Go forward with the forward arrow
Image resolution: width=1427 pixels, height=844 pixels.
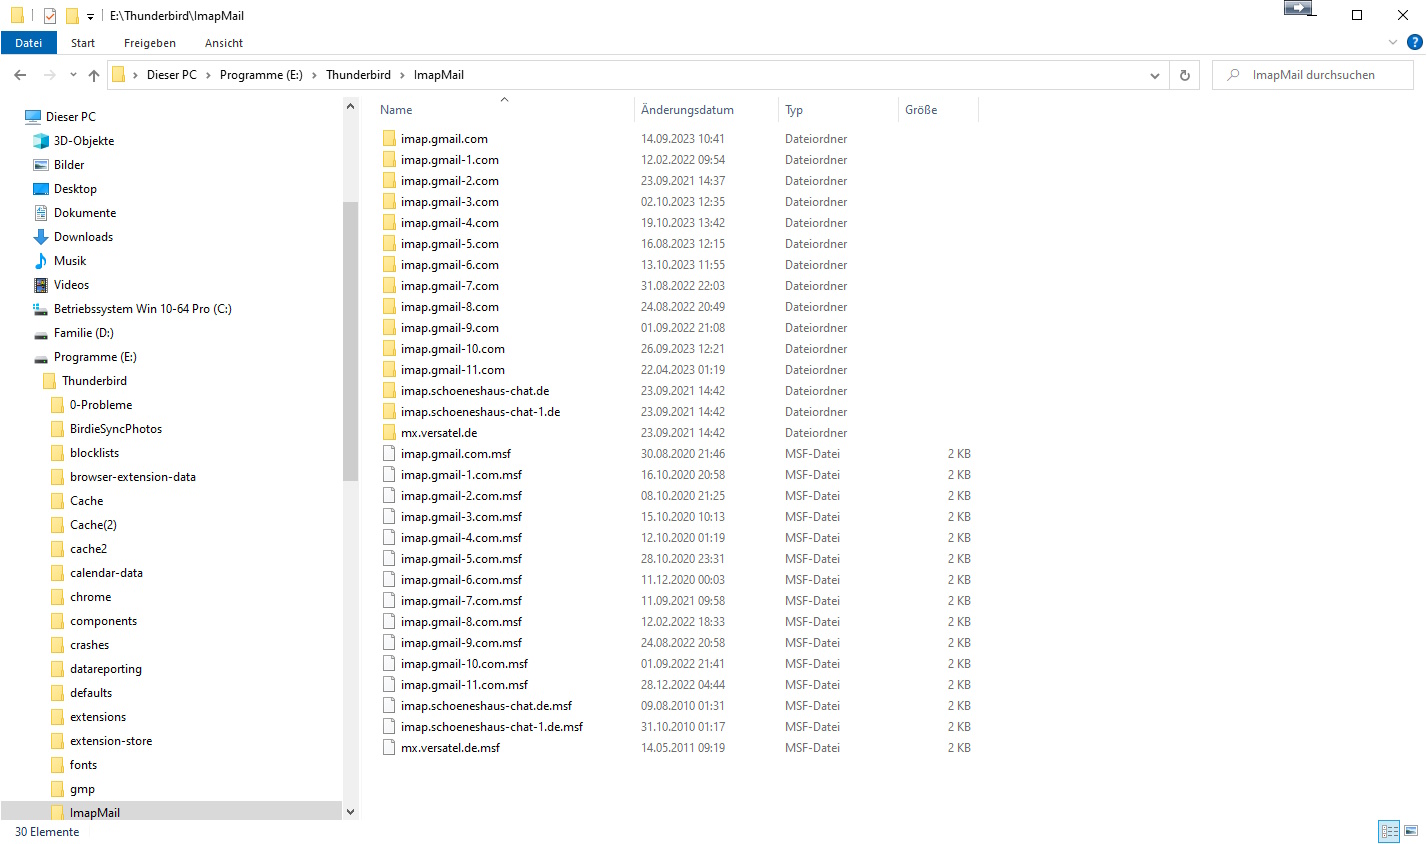(49, 75)
